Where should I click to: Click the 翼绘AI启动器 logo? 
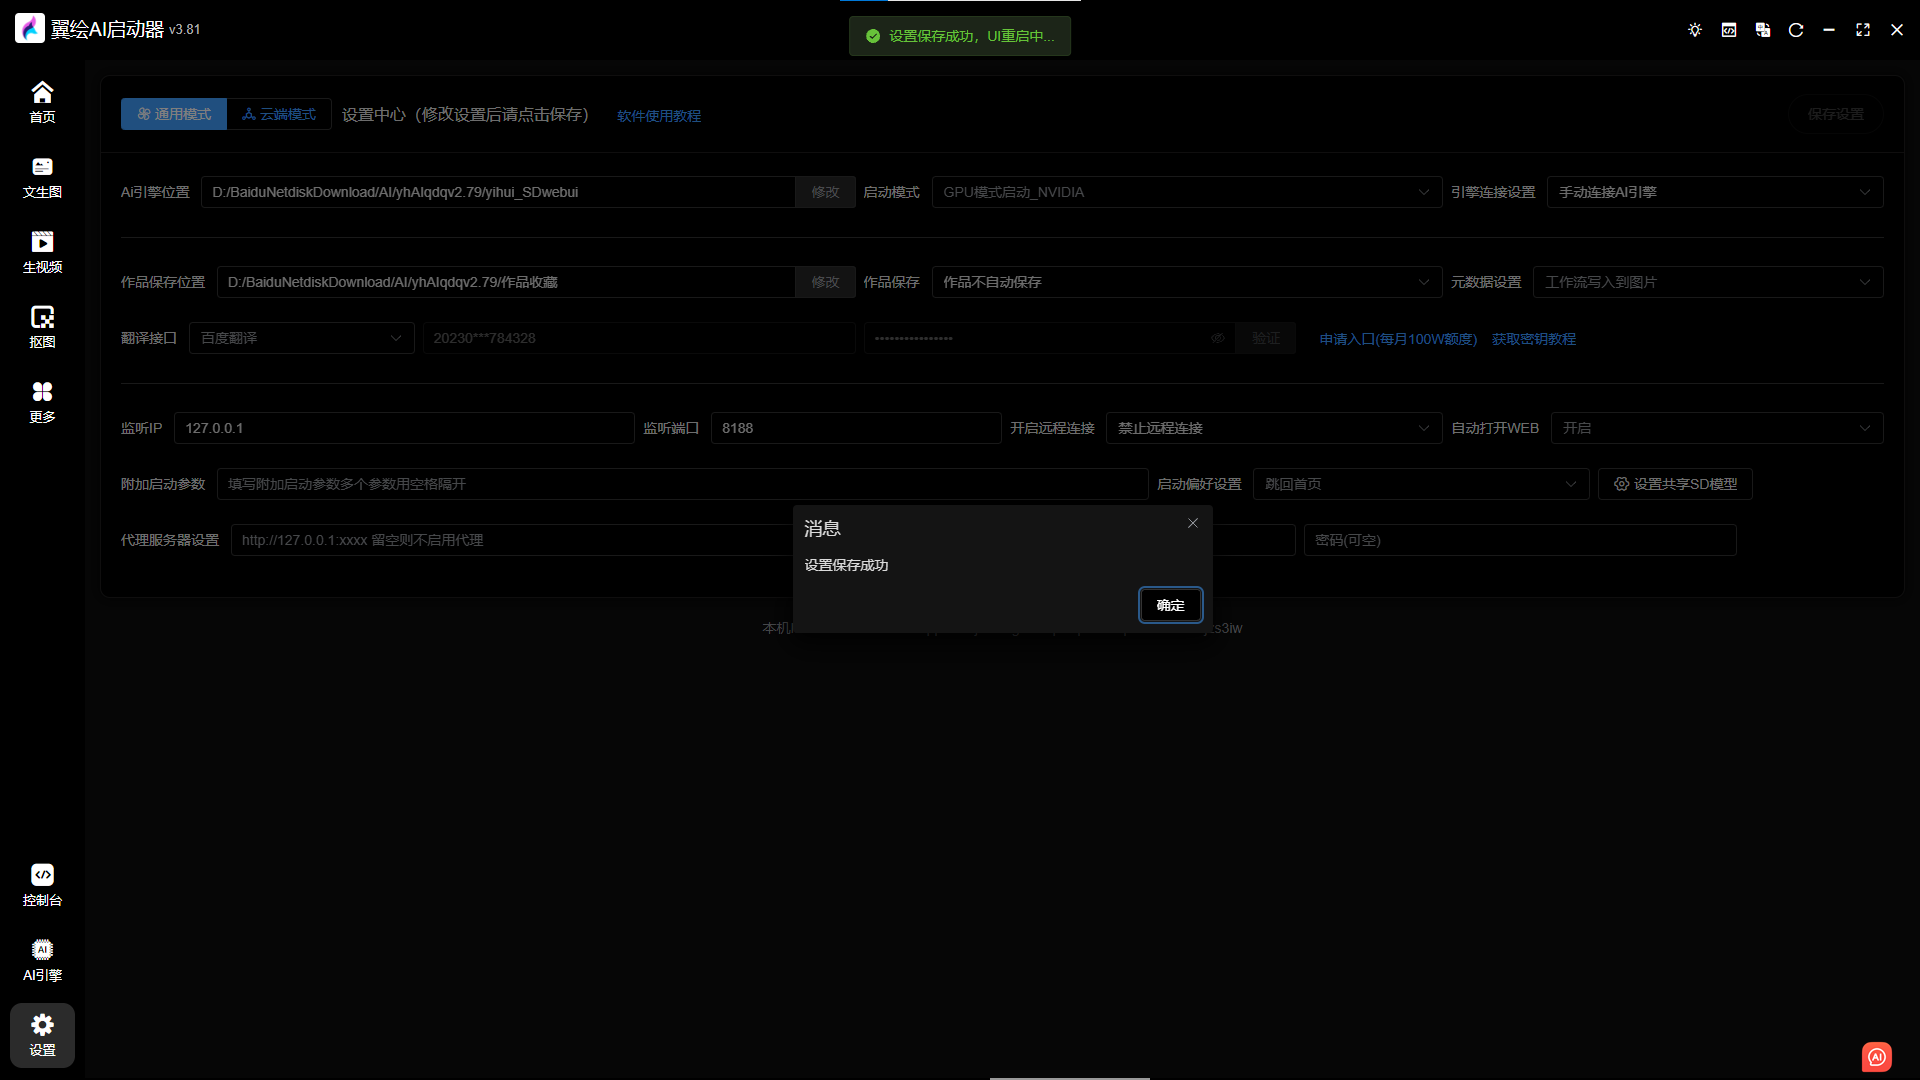pyautogui.click(x=30, y=29)
